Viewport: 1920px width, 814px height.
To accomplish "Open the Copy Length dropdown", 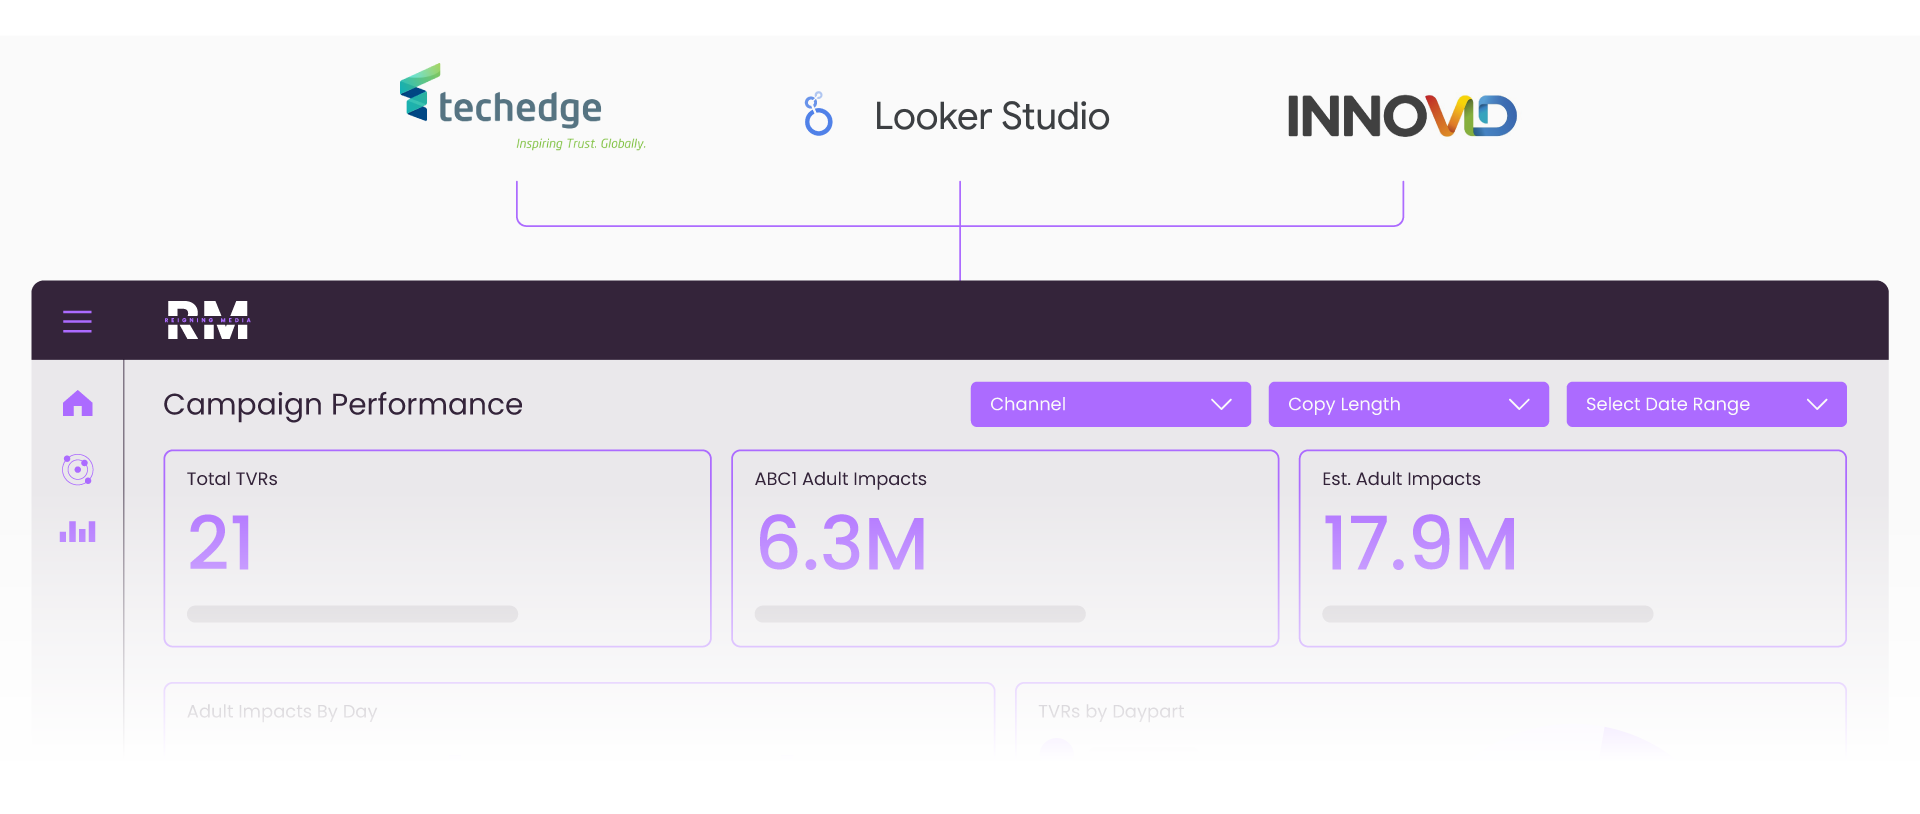I will pos(1408,404).
